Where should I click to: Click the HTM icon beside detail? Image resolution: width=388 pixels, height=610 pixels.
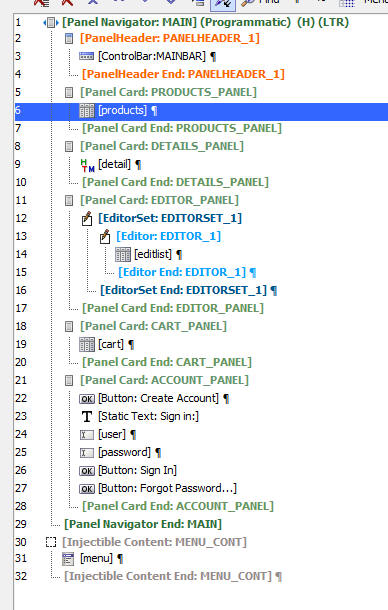[x=87, y=165]
